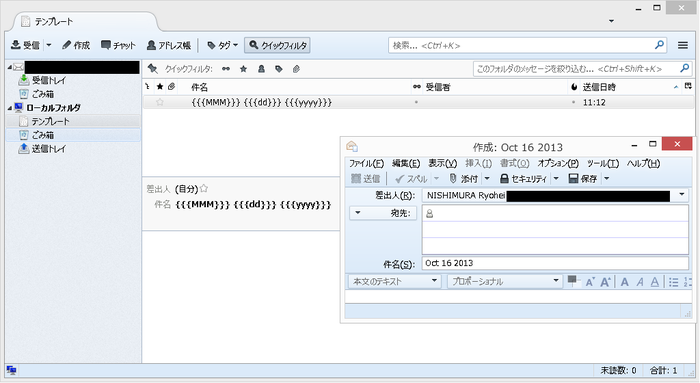
Task: Open the アドレス帳 address book
Action: [x=169, y=45]
